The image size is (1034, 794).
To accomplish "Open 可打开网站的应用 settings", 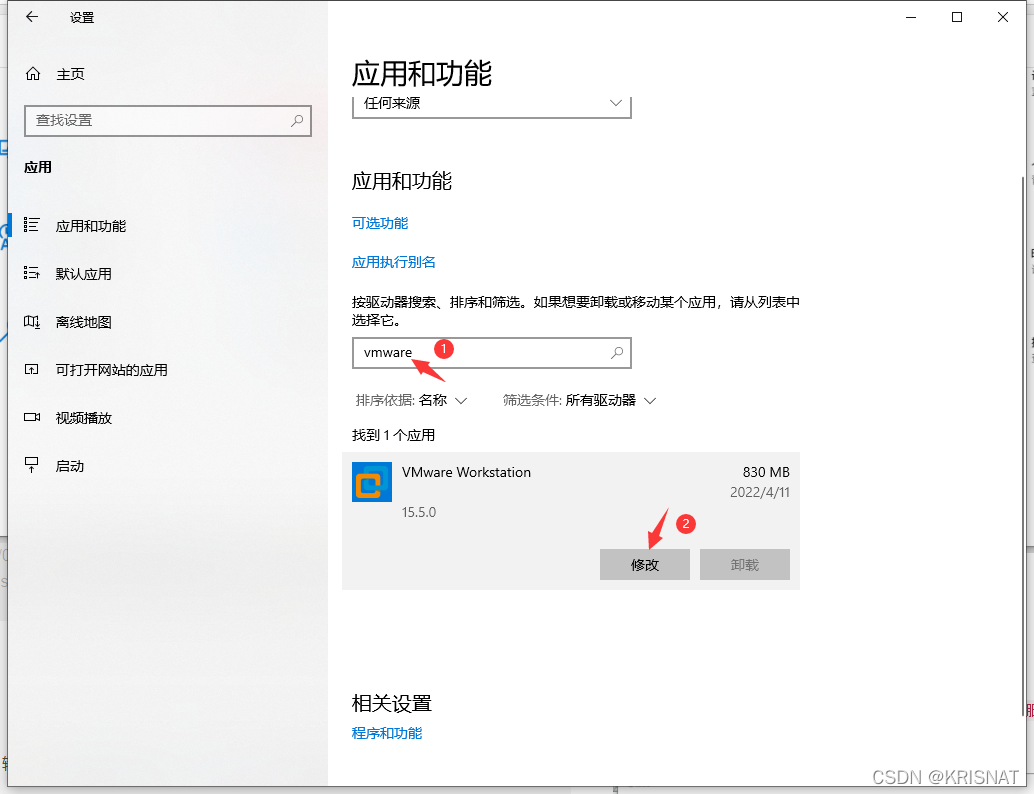I will click(x=113, y=370).
